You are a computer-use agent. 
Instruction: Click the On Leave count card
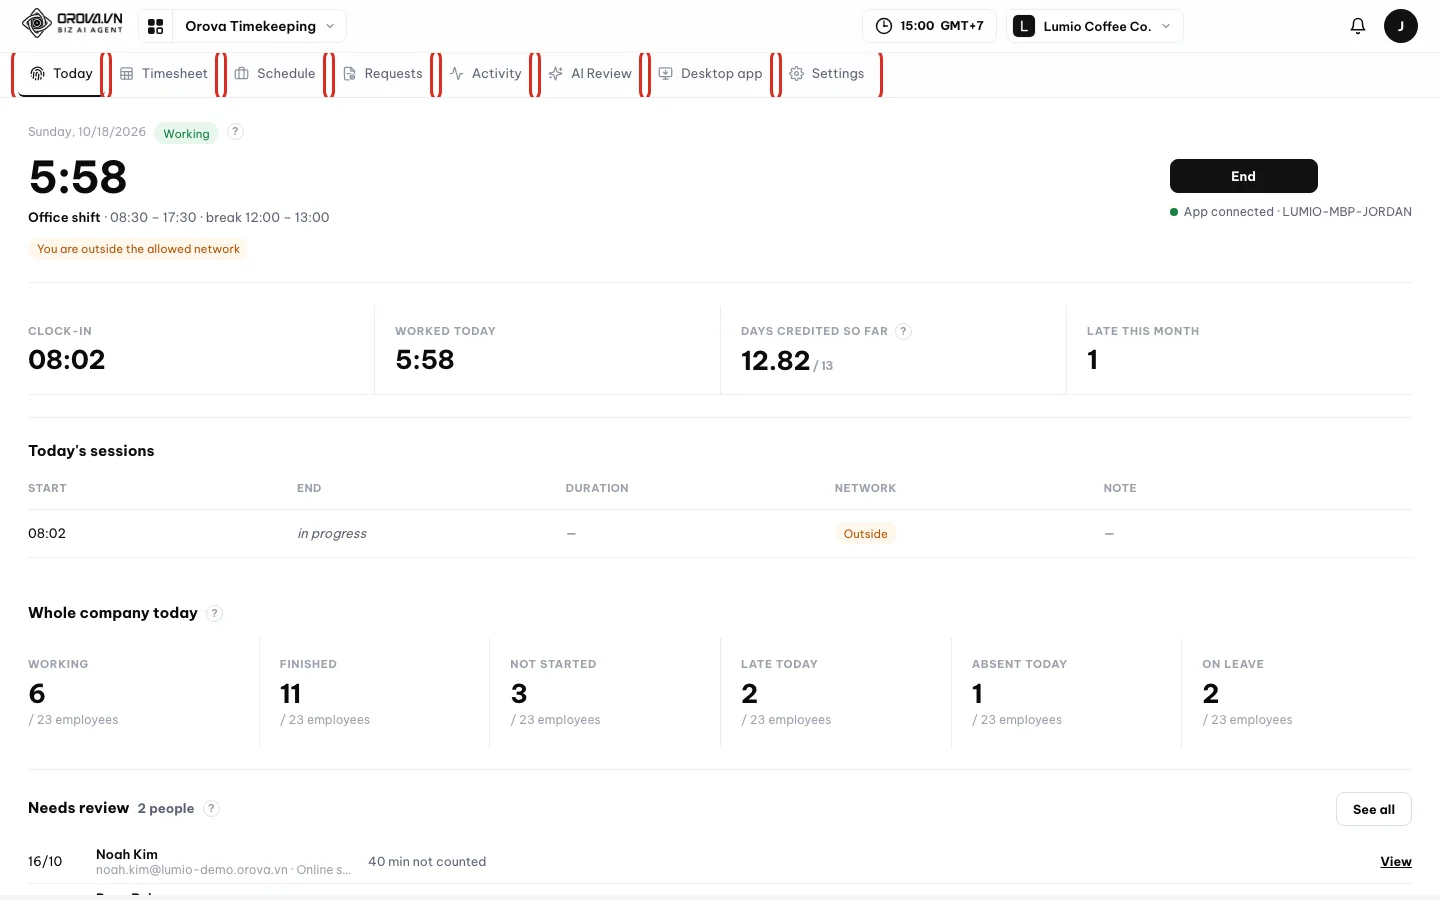click(1297, 693)
